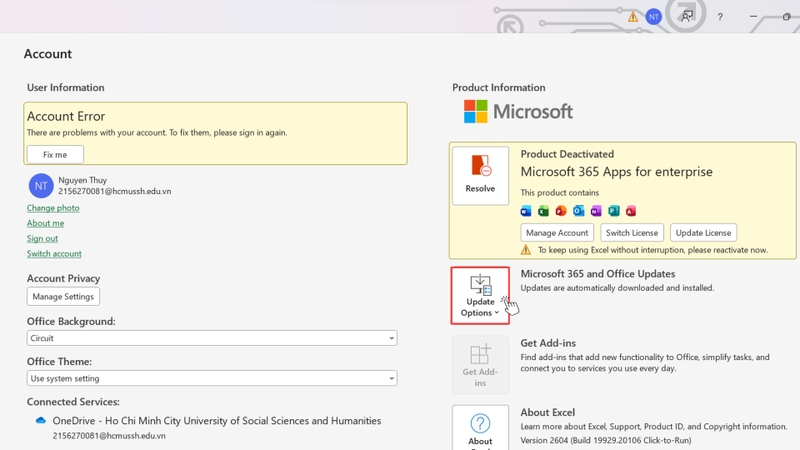Viewport: 800px width, 450px height.
Task: Click the Version 2604 build text
Action: 606,440
